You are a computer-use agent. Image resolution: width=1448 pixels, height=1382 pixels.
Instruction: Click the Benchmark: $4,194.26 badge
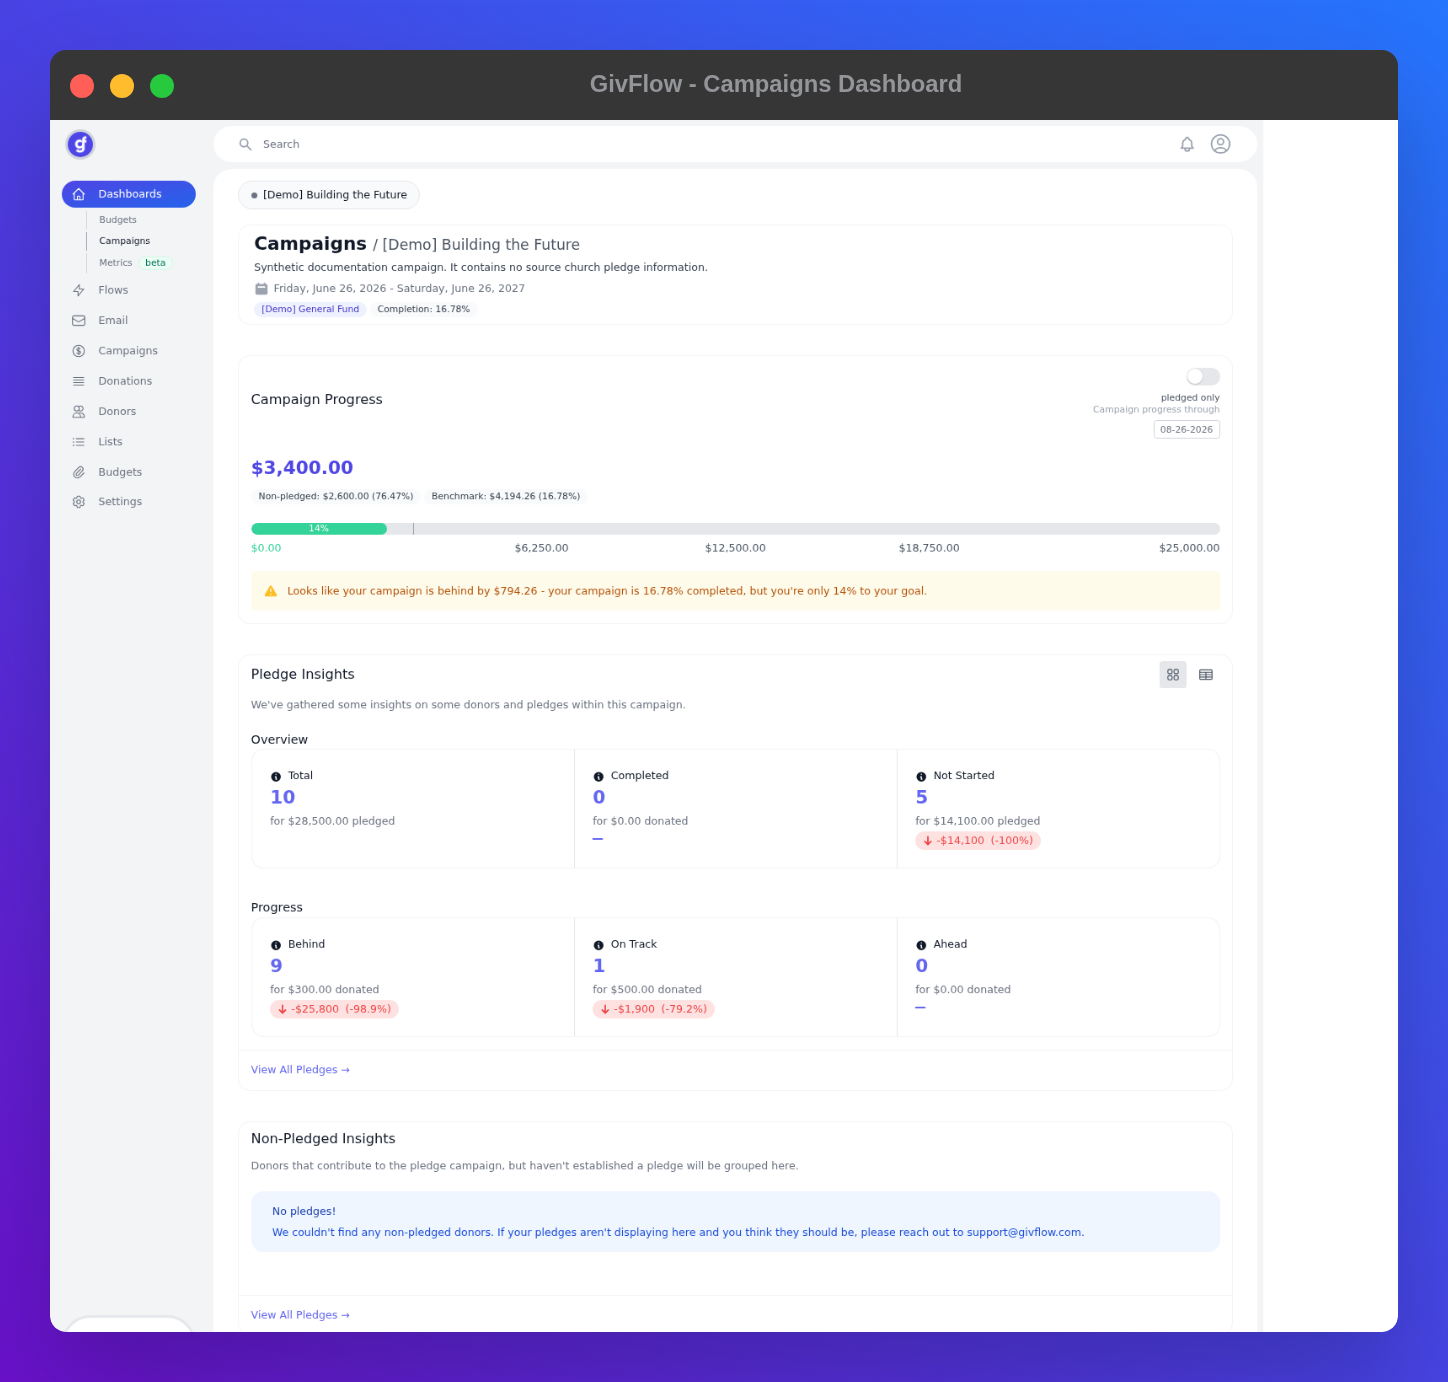tap(505, 496)
